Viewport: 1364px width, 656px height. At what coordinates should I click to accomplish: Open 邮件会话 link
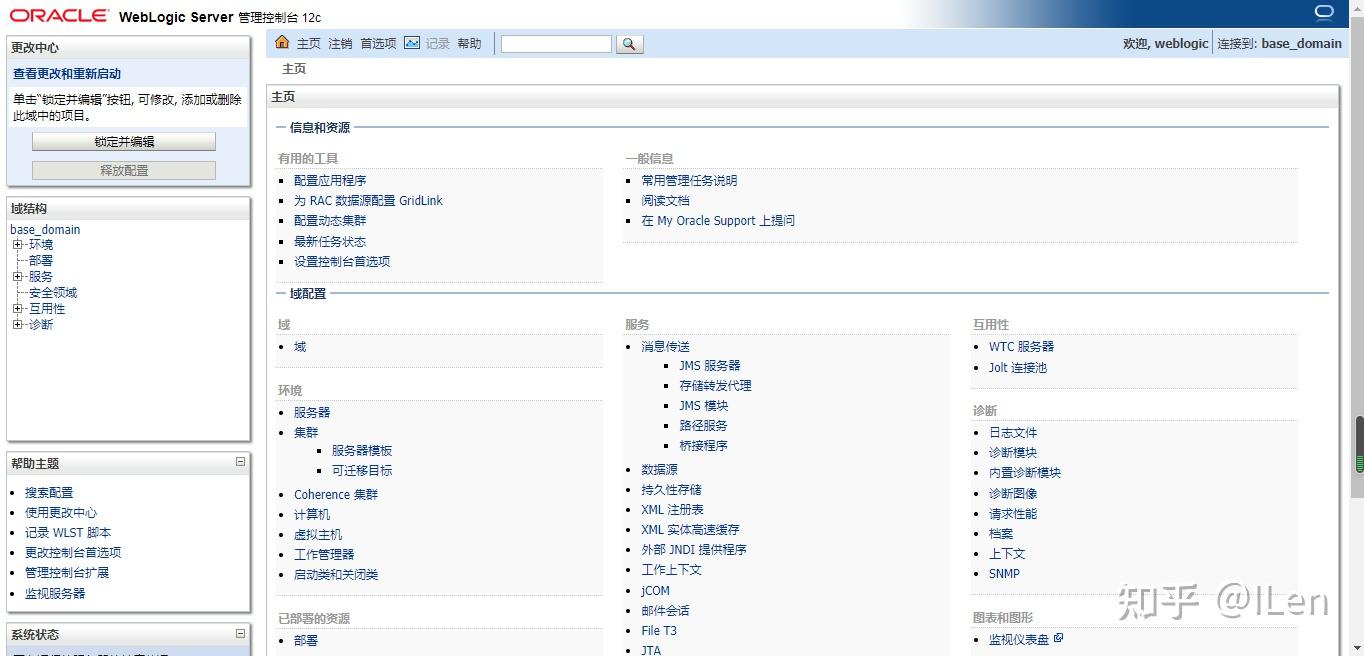pyautogui.click(x=665, y=610)
